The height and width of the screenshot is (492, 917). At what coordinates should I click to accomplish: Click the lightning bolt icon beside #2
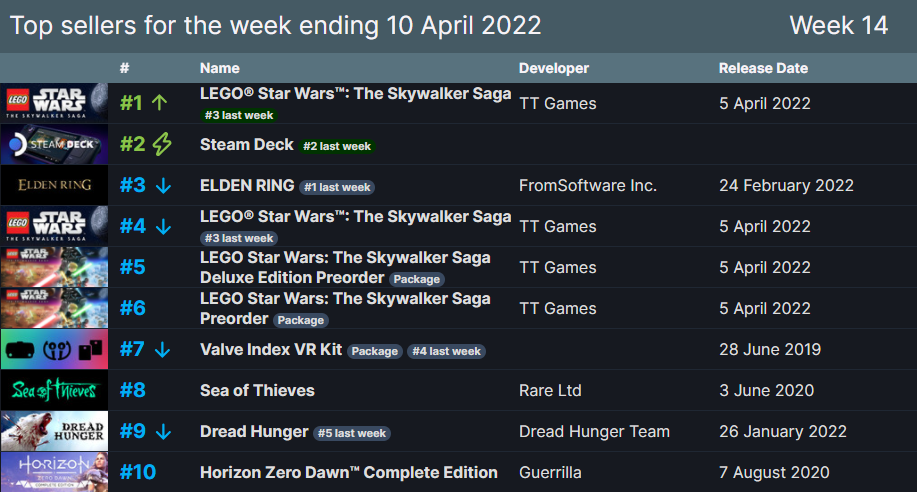pos(163,144)
